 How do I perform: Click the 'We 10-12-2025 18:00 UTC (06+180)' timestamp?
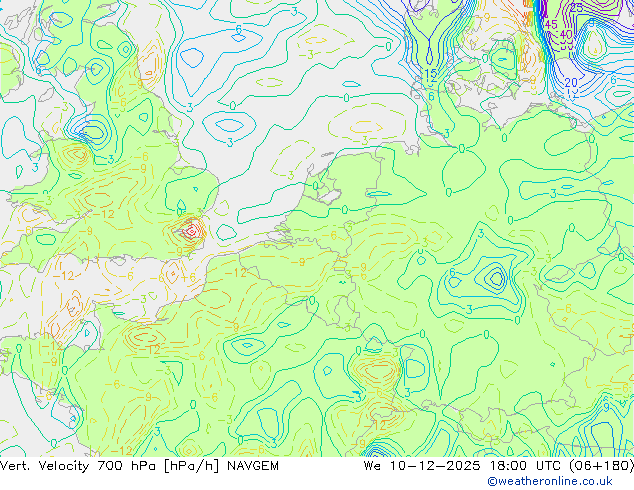pos(499,466)
